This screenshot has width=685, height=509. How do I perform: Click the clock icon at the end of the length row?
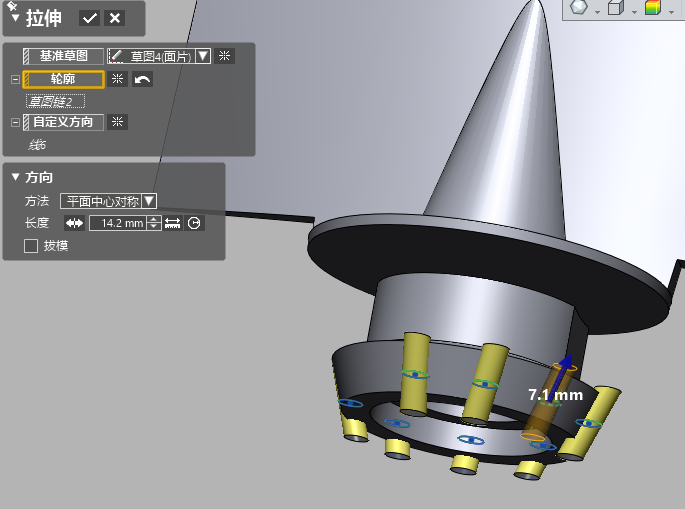[194, 223]
